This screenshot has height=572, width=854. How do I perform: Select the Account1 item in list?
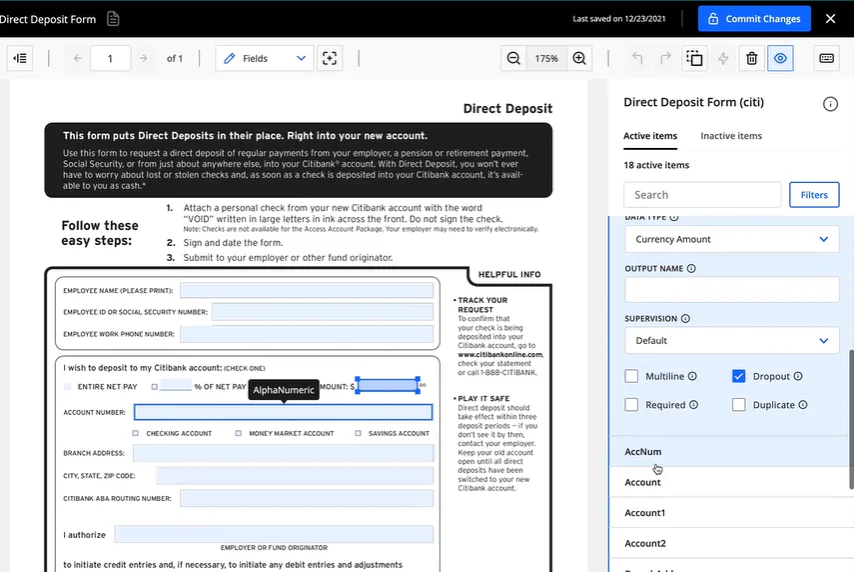pos(731,513)
